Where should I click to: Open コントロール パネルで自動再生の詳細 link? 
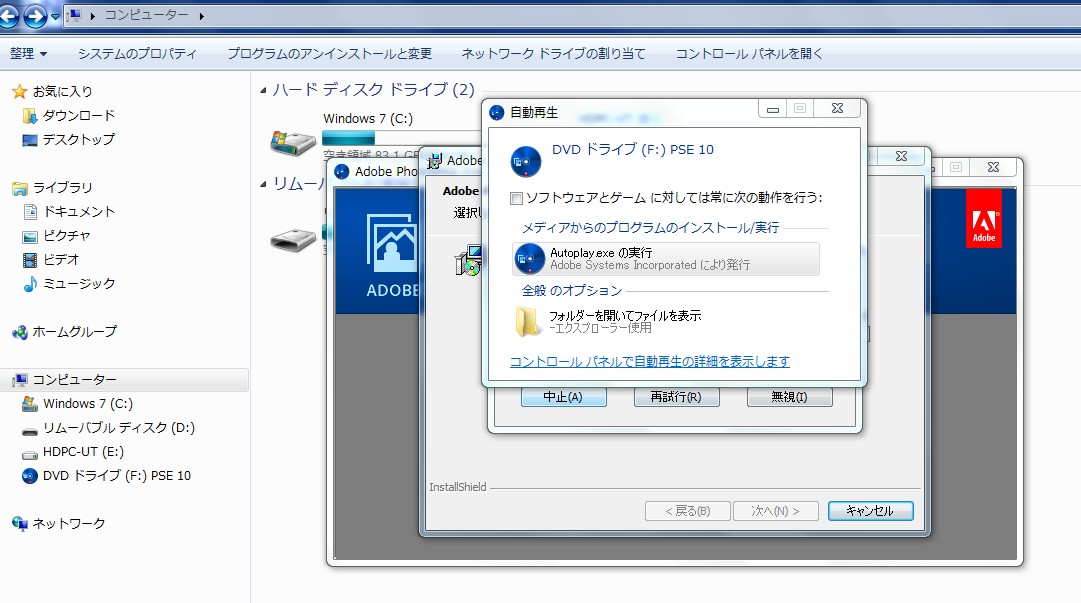coord(649,361)
